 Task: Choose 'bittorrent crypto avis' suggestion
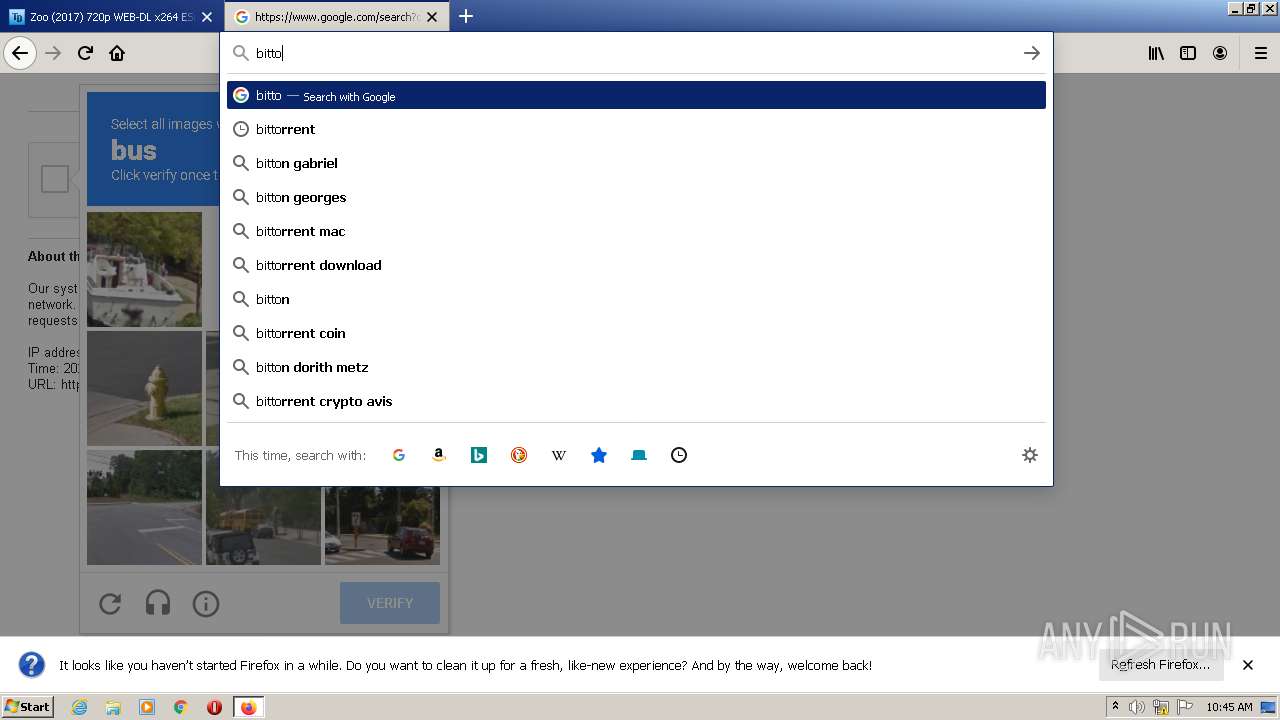(x=636, y=401)
